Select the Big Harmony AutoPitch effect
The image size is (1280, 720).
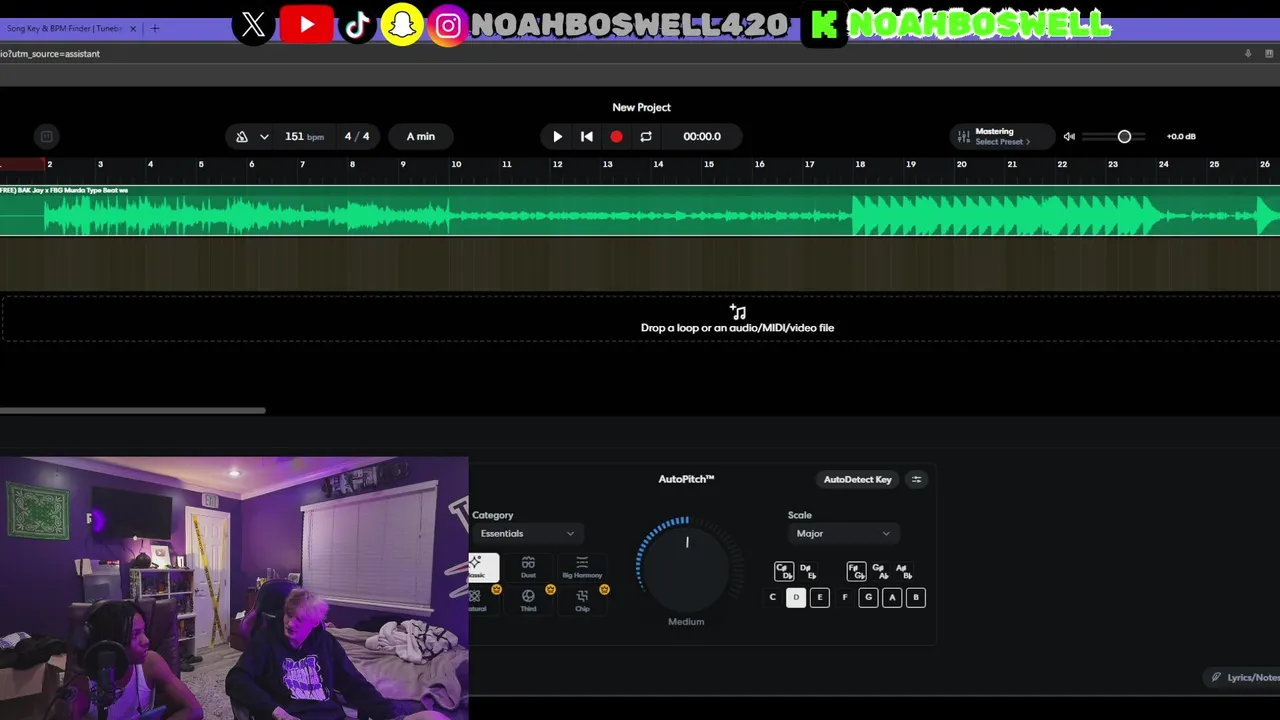point(582,567)
